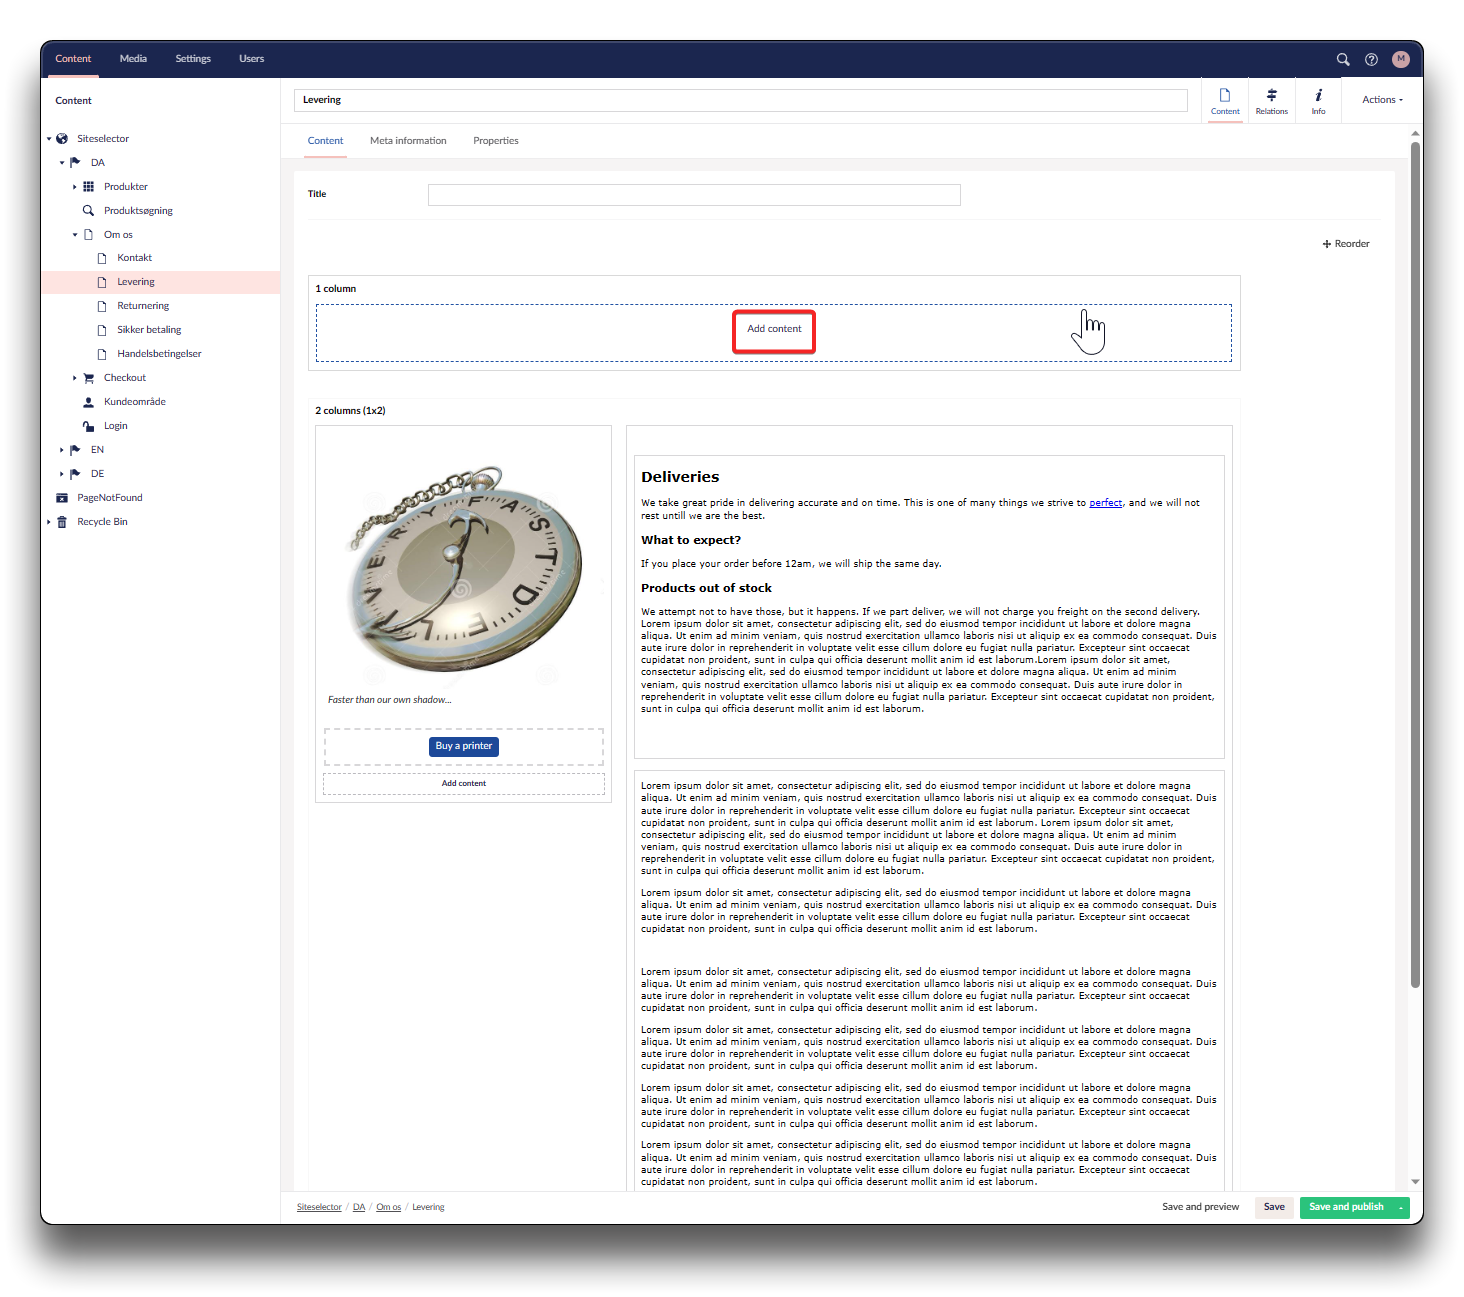The image size is (1464, 1297).
Task: Expand the Produkter tree node
Action: 74,187
